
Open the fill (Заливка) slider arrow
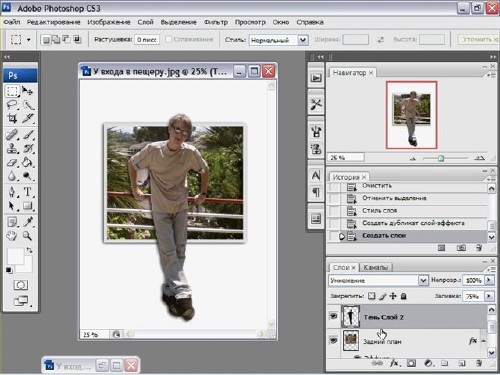click(x=489, y=296)
